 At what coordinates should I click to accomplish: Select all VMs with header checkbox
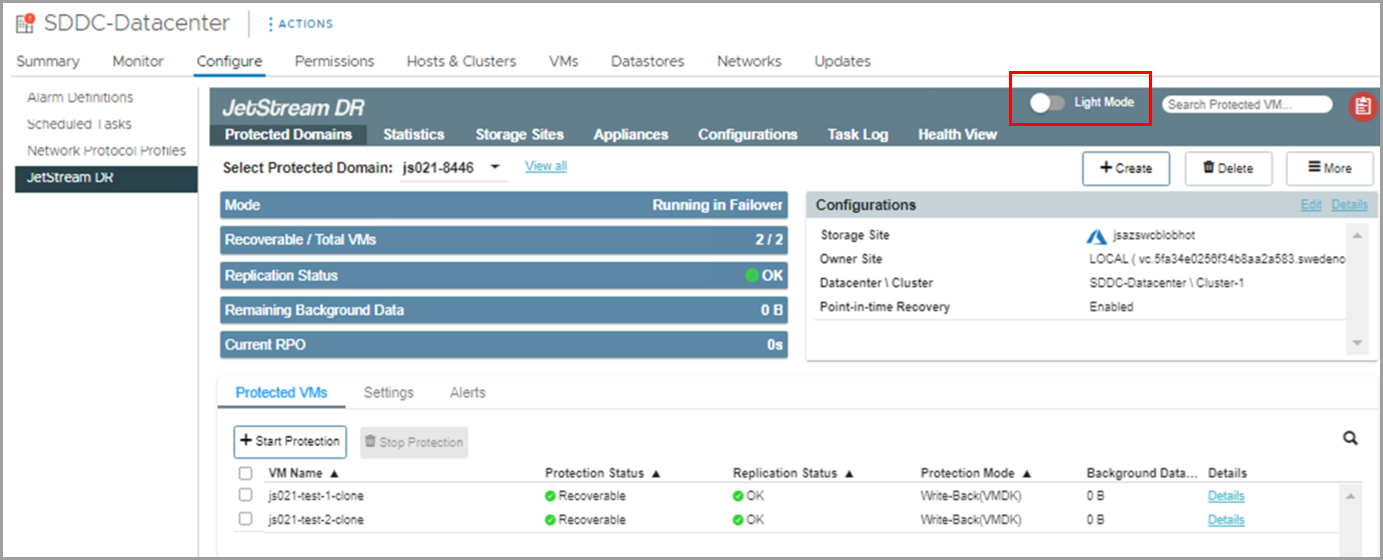[x=245, y=473]
